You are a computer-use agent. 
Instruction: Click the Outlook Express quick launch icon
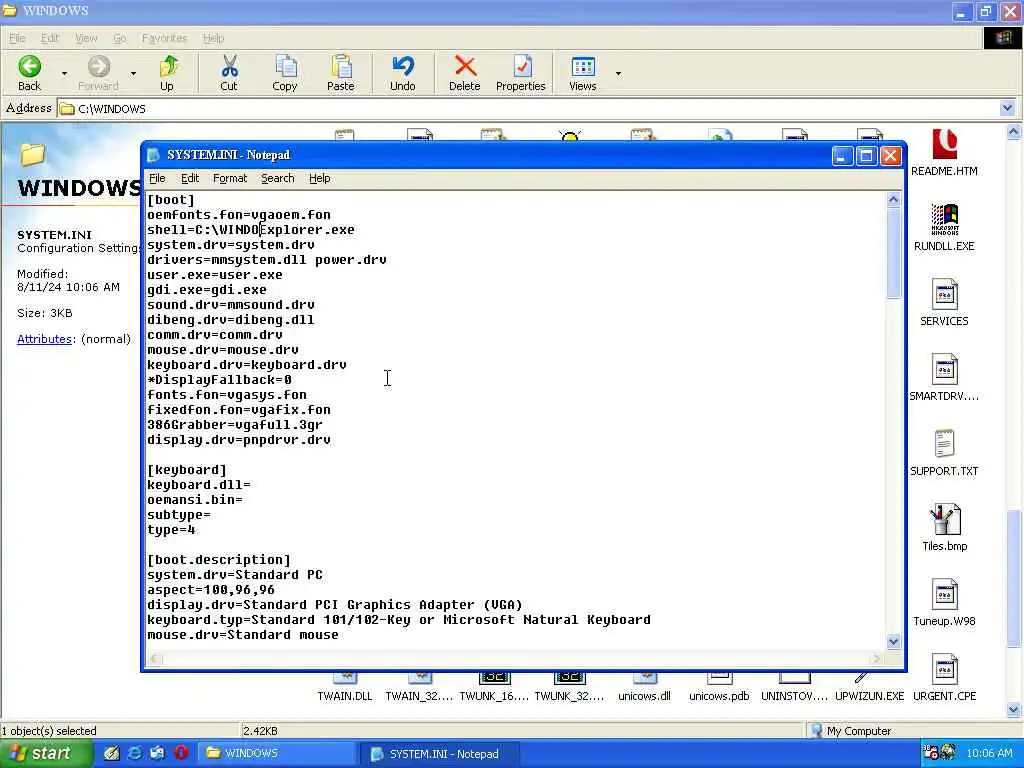pyautogui.click(x=157, y=753)
